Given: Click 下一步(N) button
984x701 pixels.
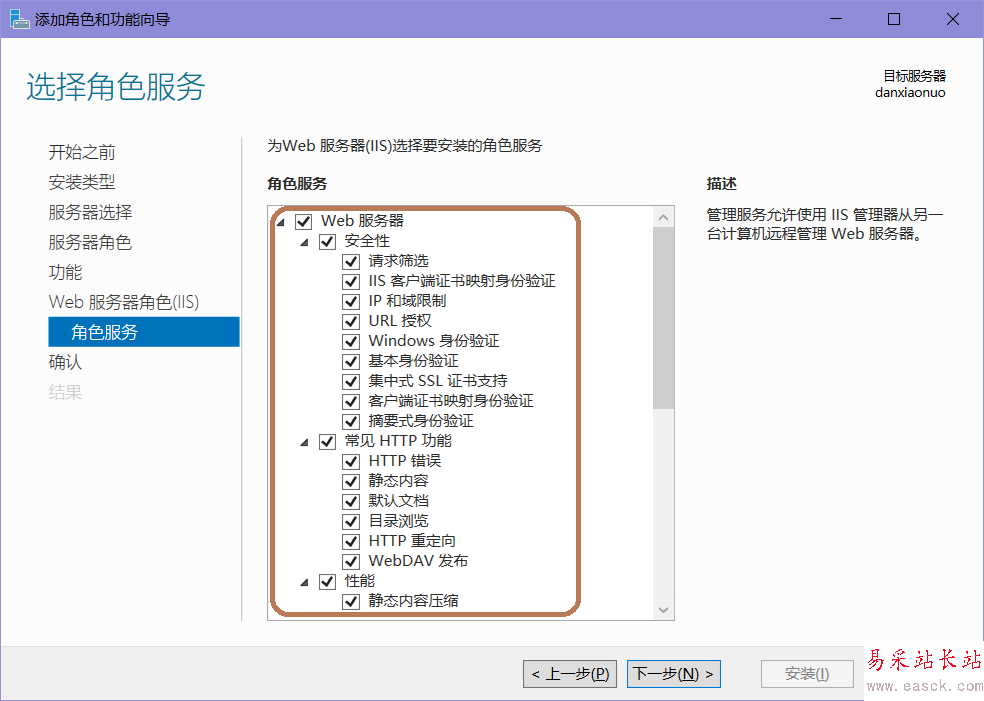Looking at the screenshot, I should (x=674, y=674).
